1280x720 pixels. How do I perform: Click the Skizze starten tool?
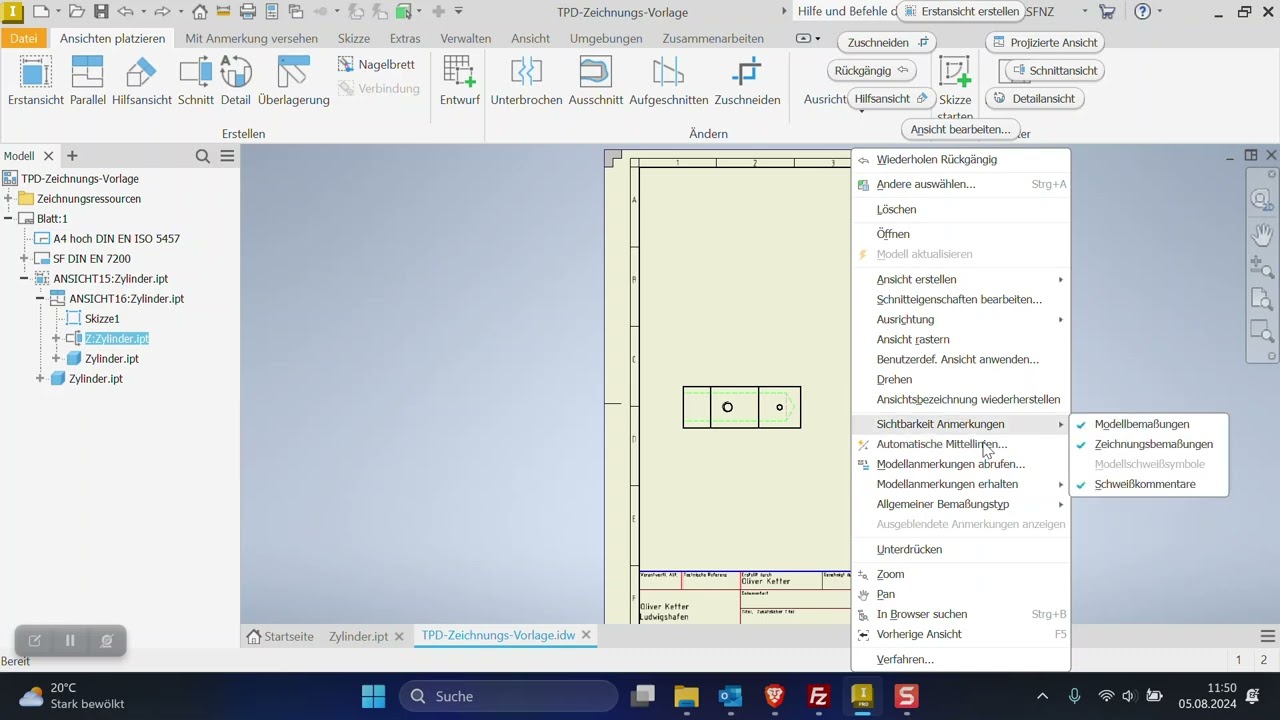point(955,88)
